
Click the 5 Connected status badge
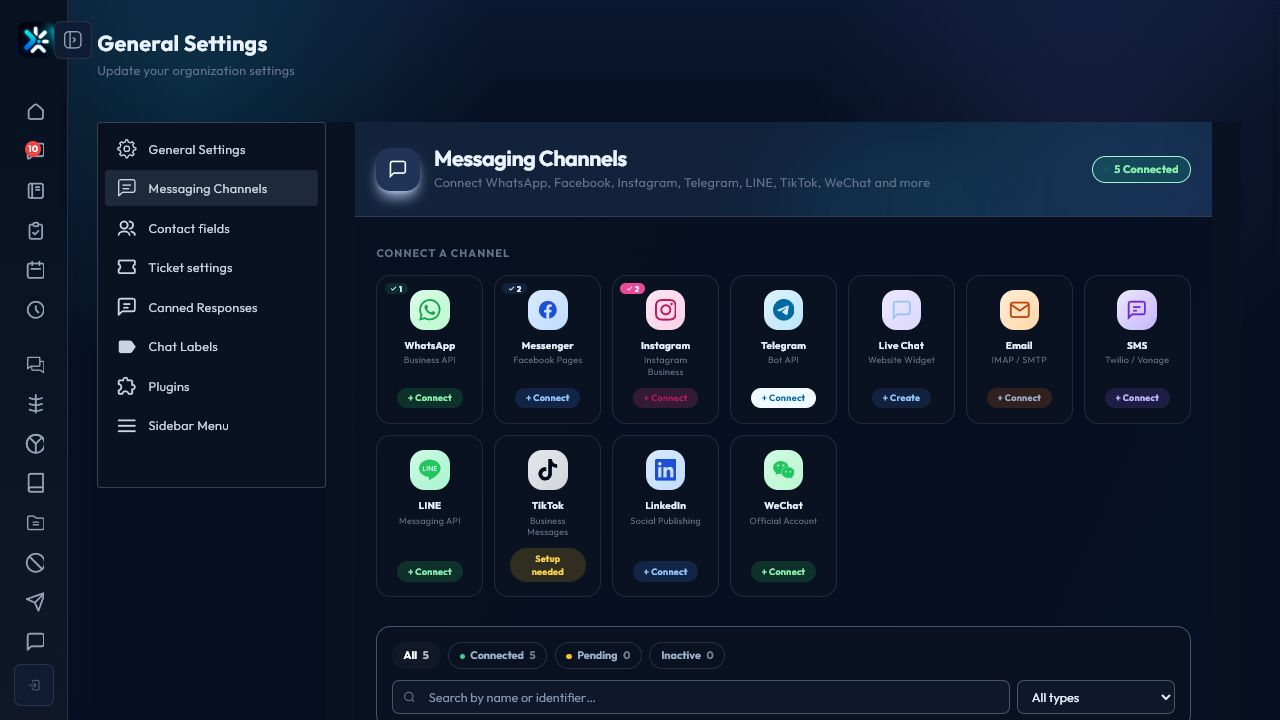(x=1141, y=169)
